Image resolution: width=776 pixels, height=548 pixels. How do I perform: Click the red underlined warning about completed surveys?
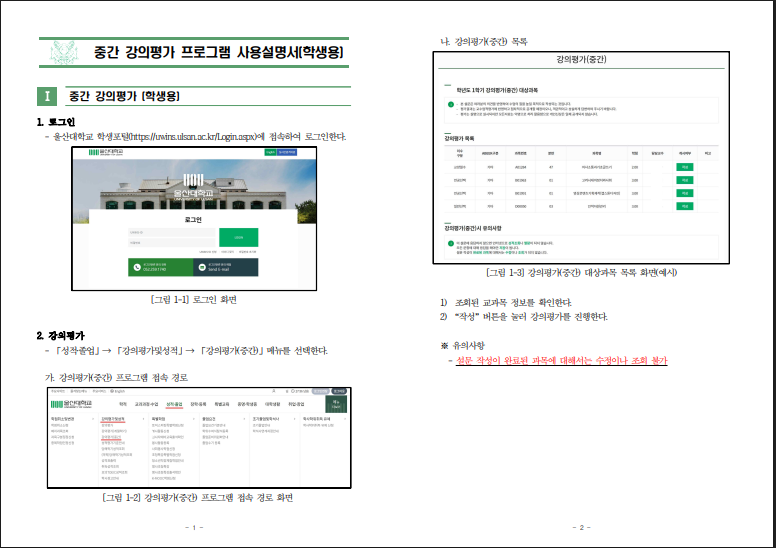click(x=561, y=360)
